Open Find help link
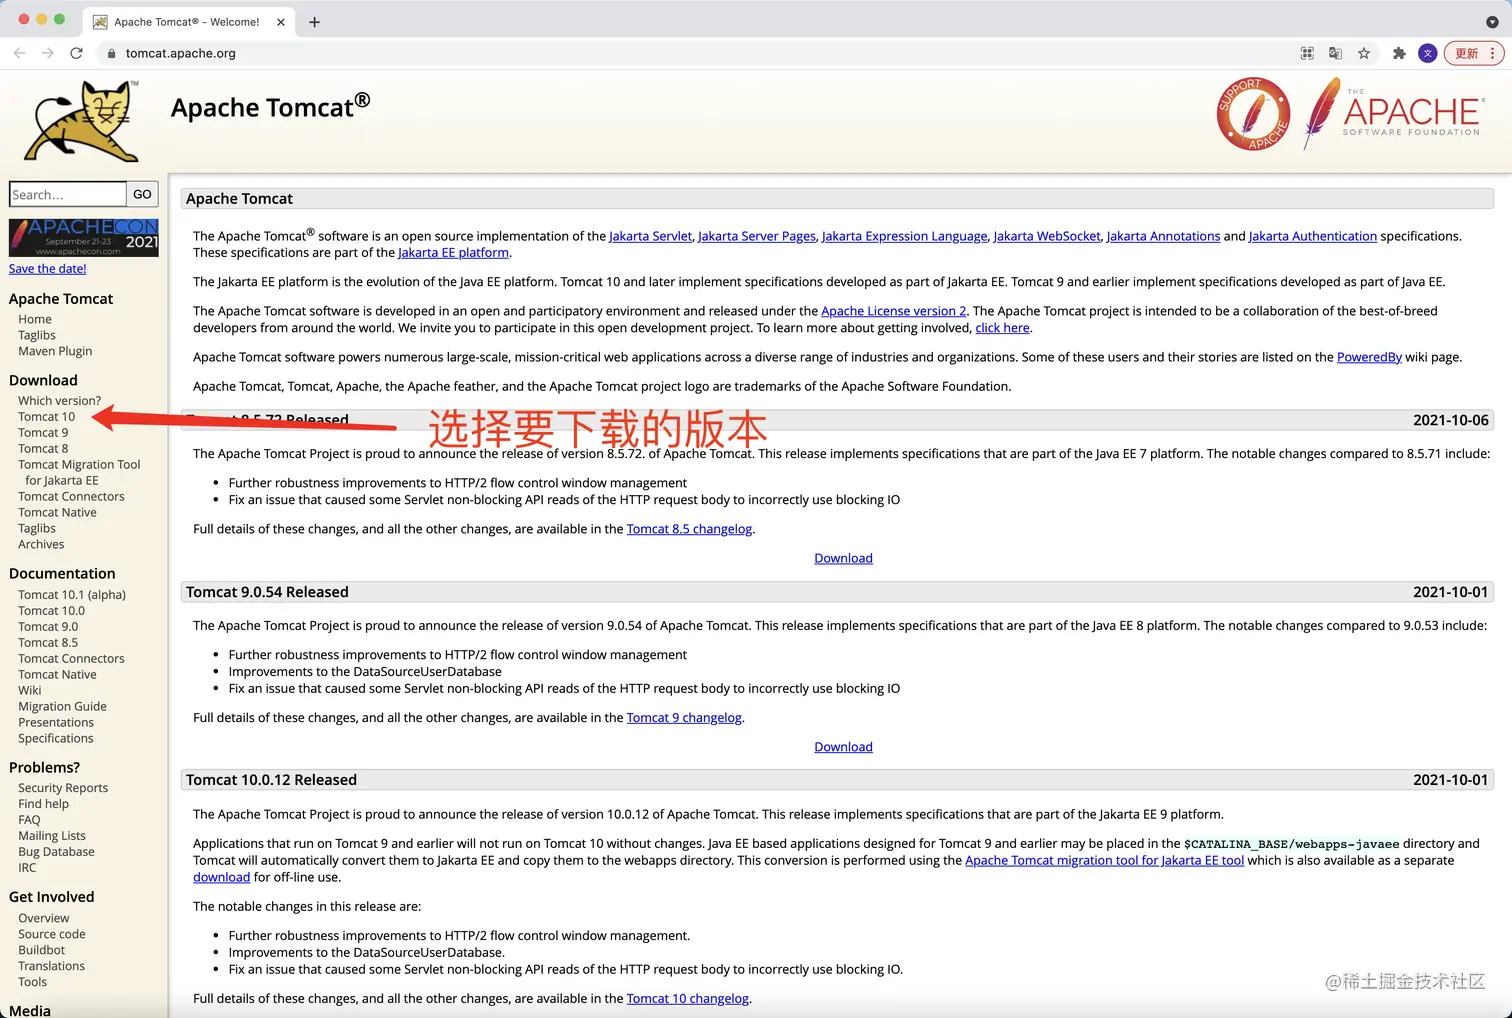 click(x=44, y=804)
